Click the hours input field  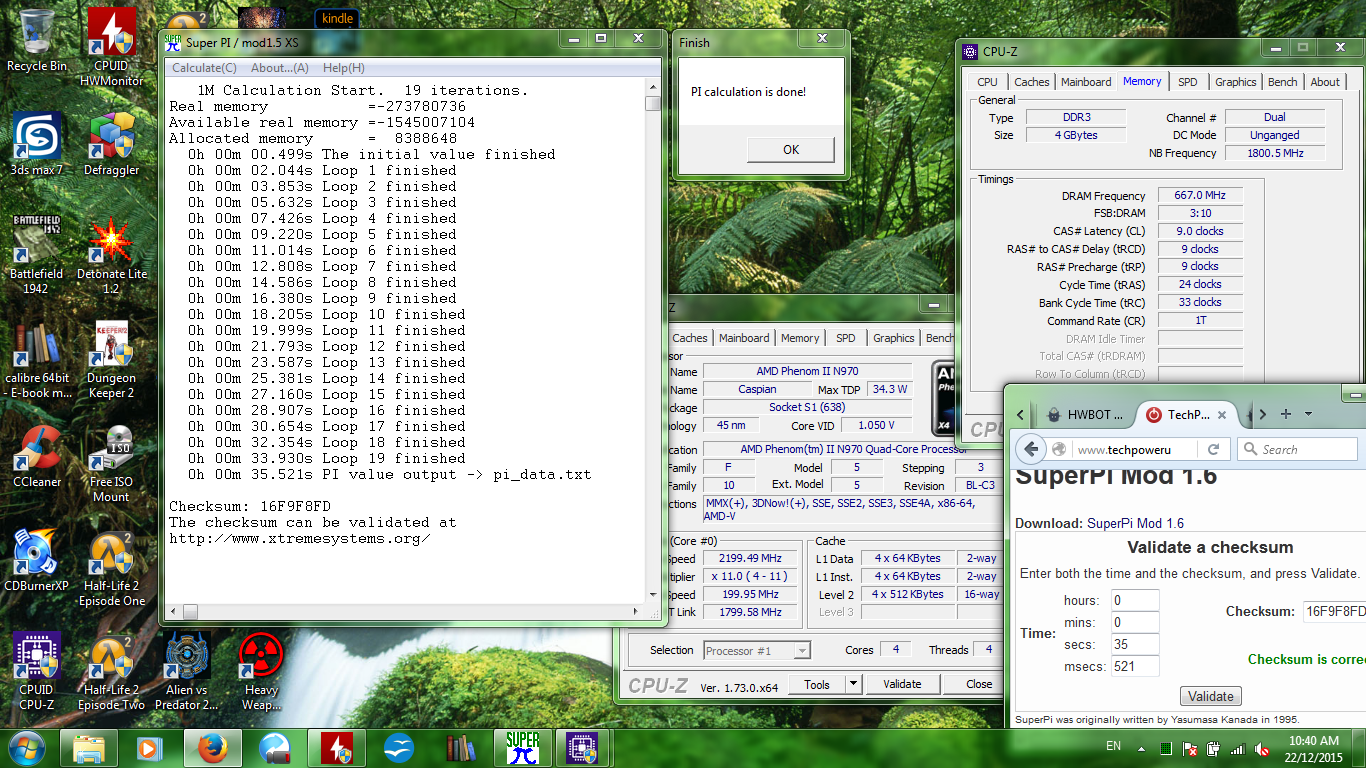click(x=1135, y=600)
